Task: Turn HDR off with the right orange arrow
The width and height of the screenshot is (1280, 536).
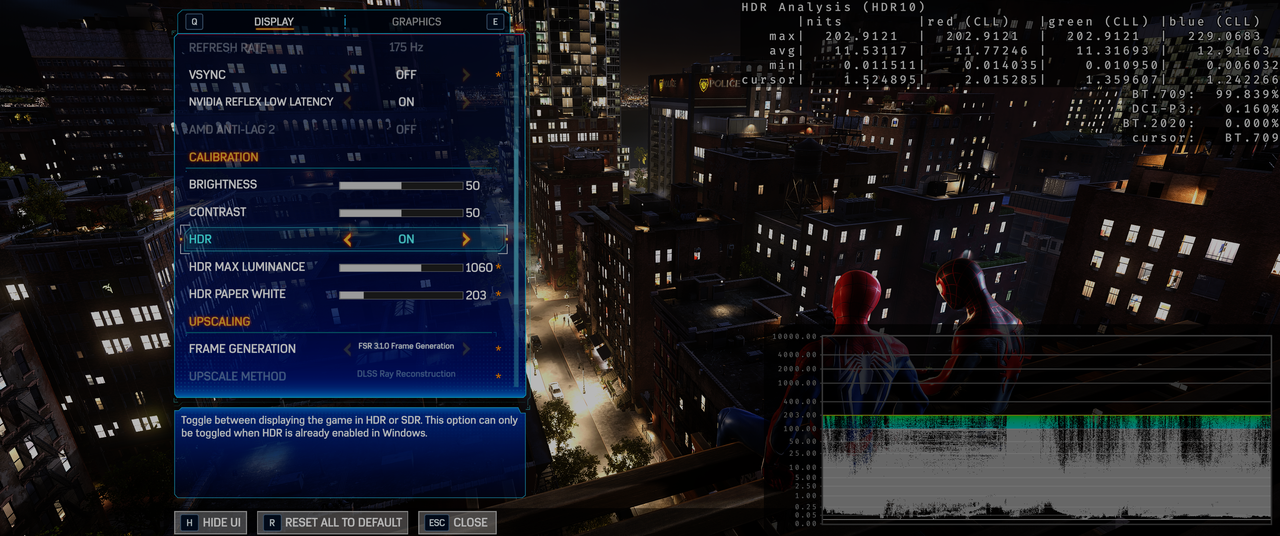Action: (466, 239)
